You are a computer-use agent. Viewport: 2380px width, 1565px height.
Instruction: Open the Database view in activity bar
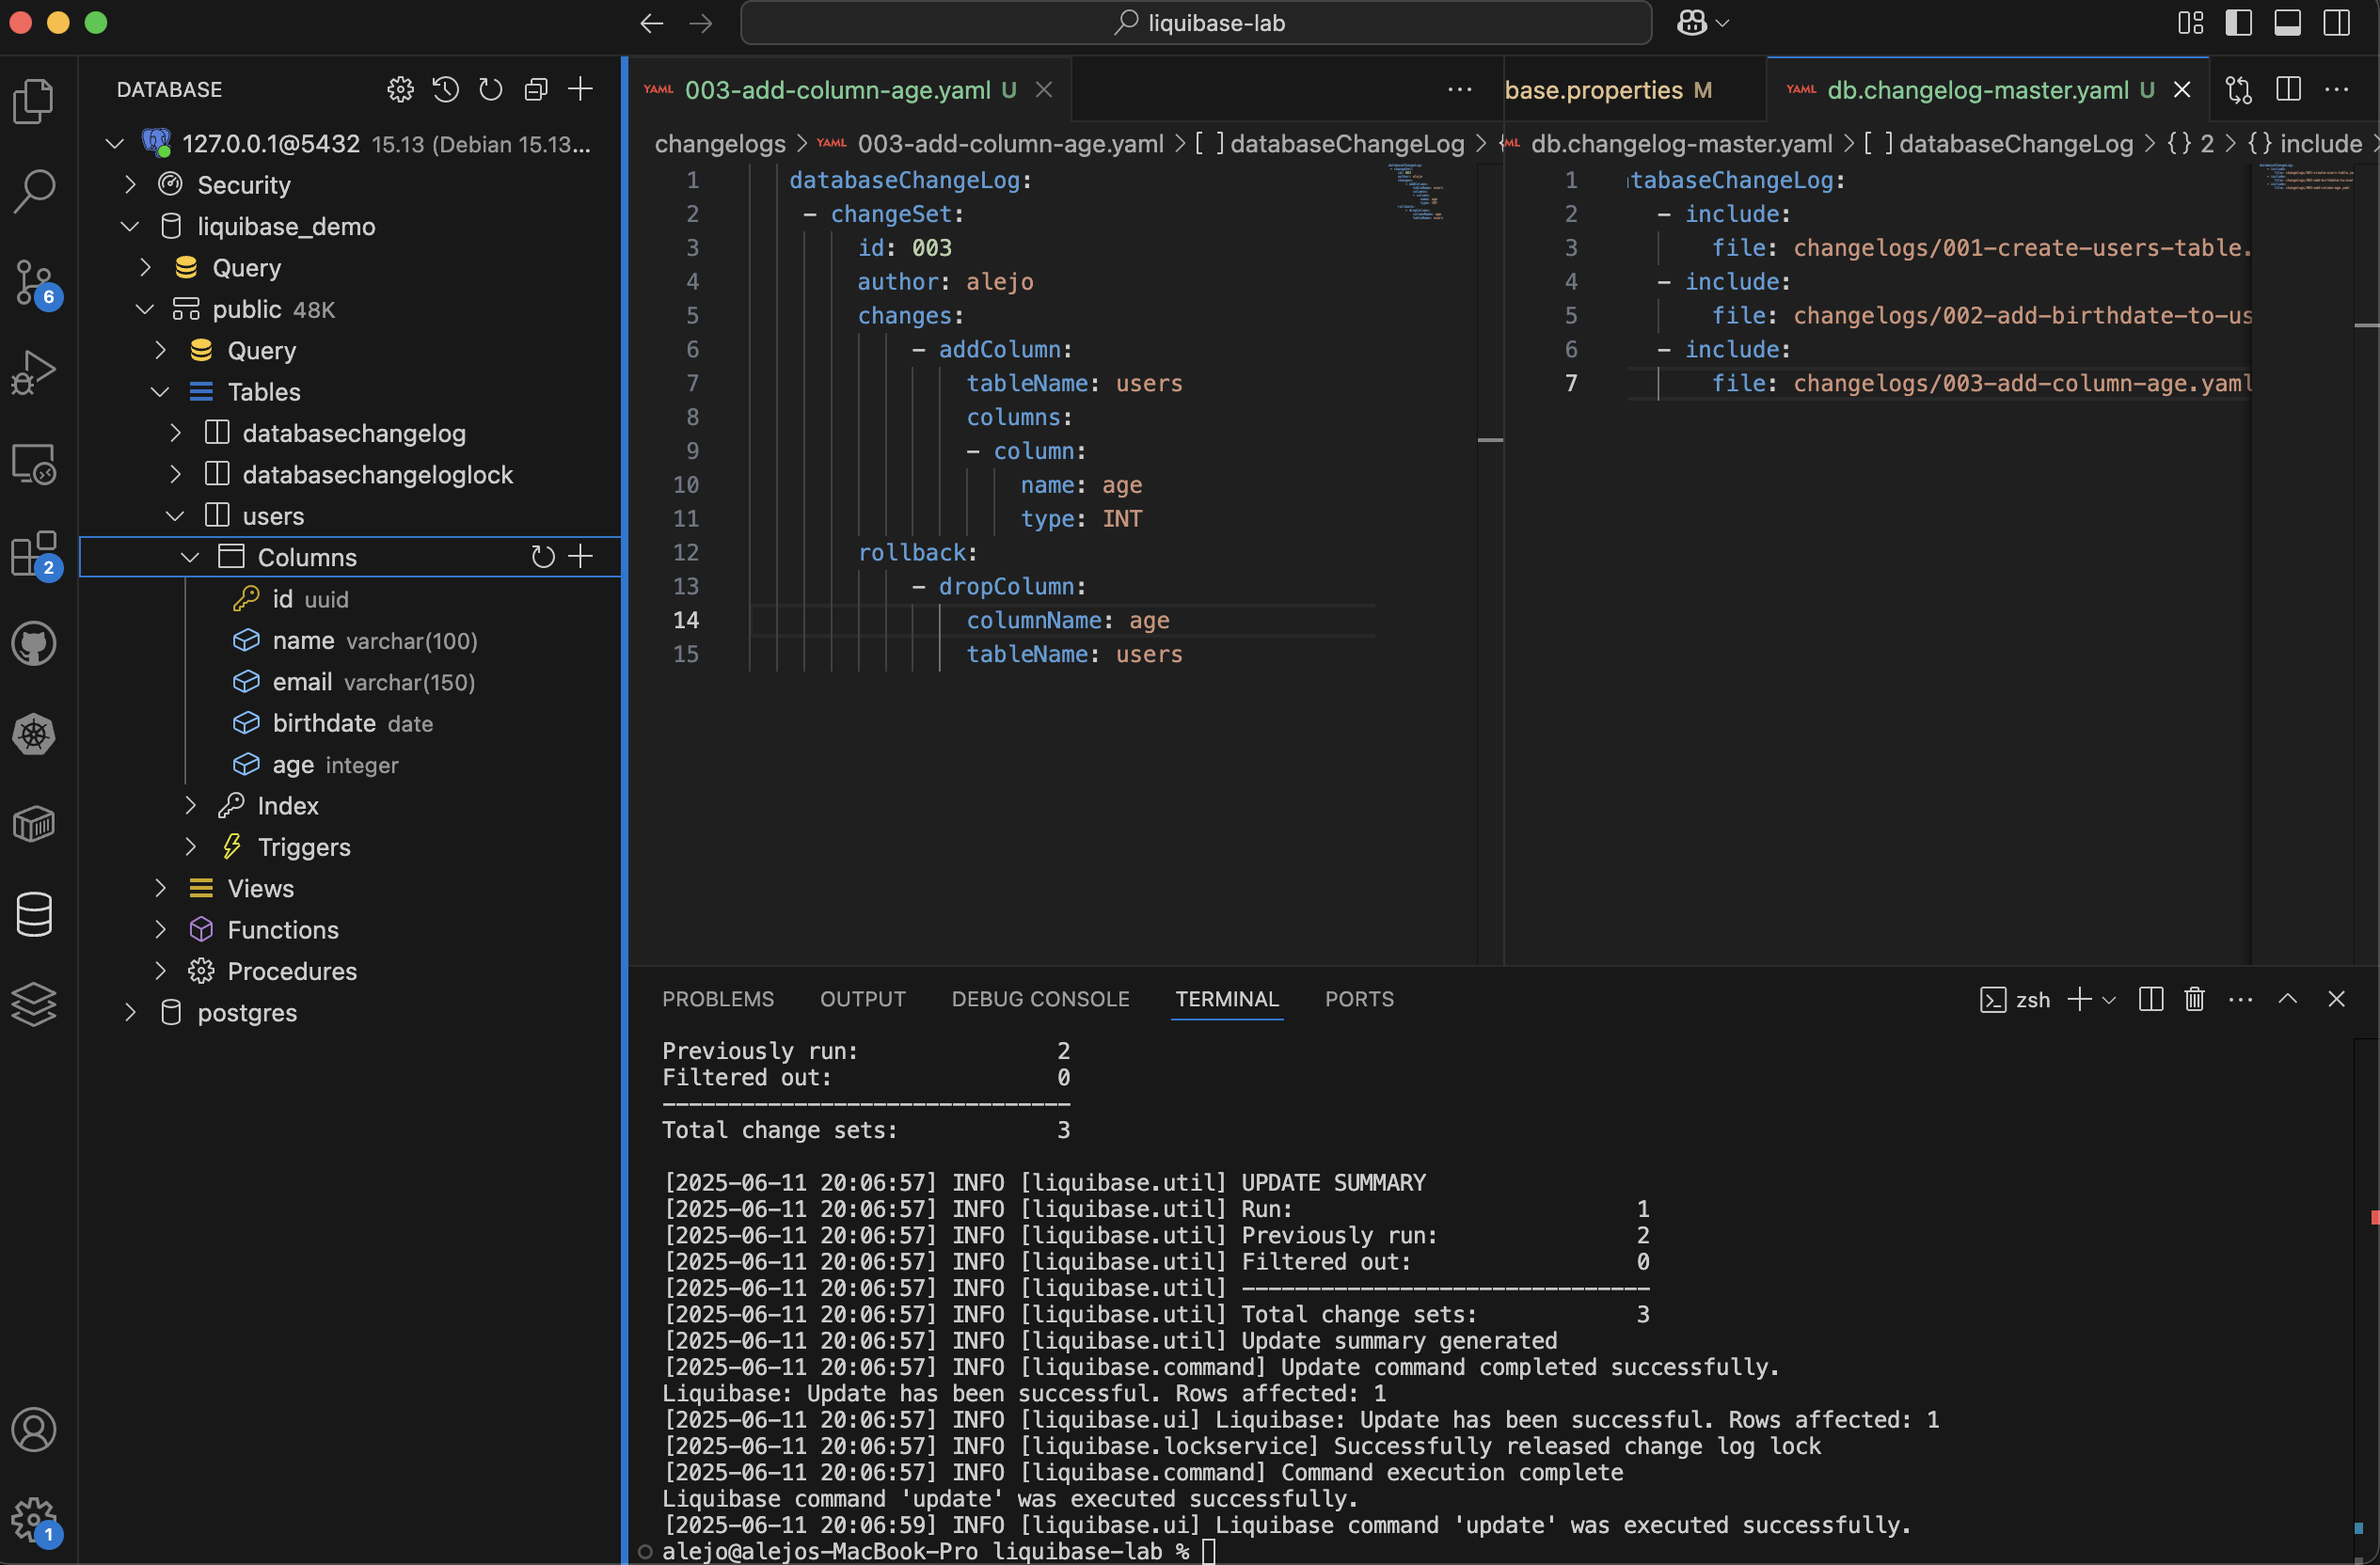[34, 914]
